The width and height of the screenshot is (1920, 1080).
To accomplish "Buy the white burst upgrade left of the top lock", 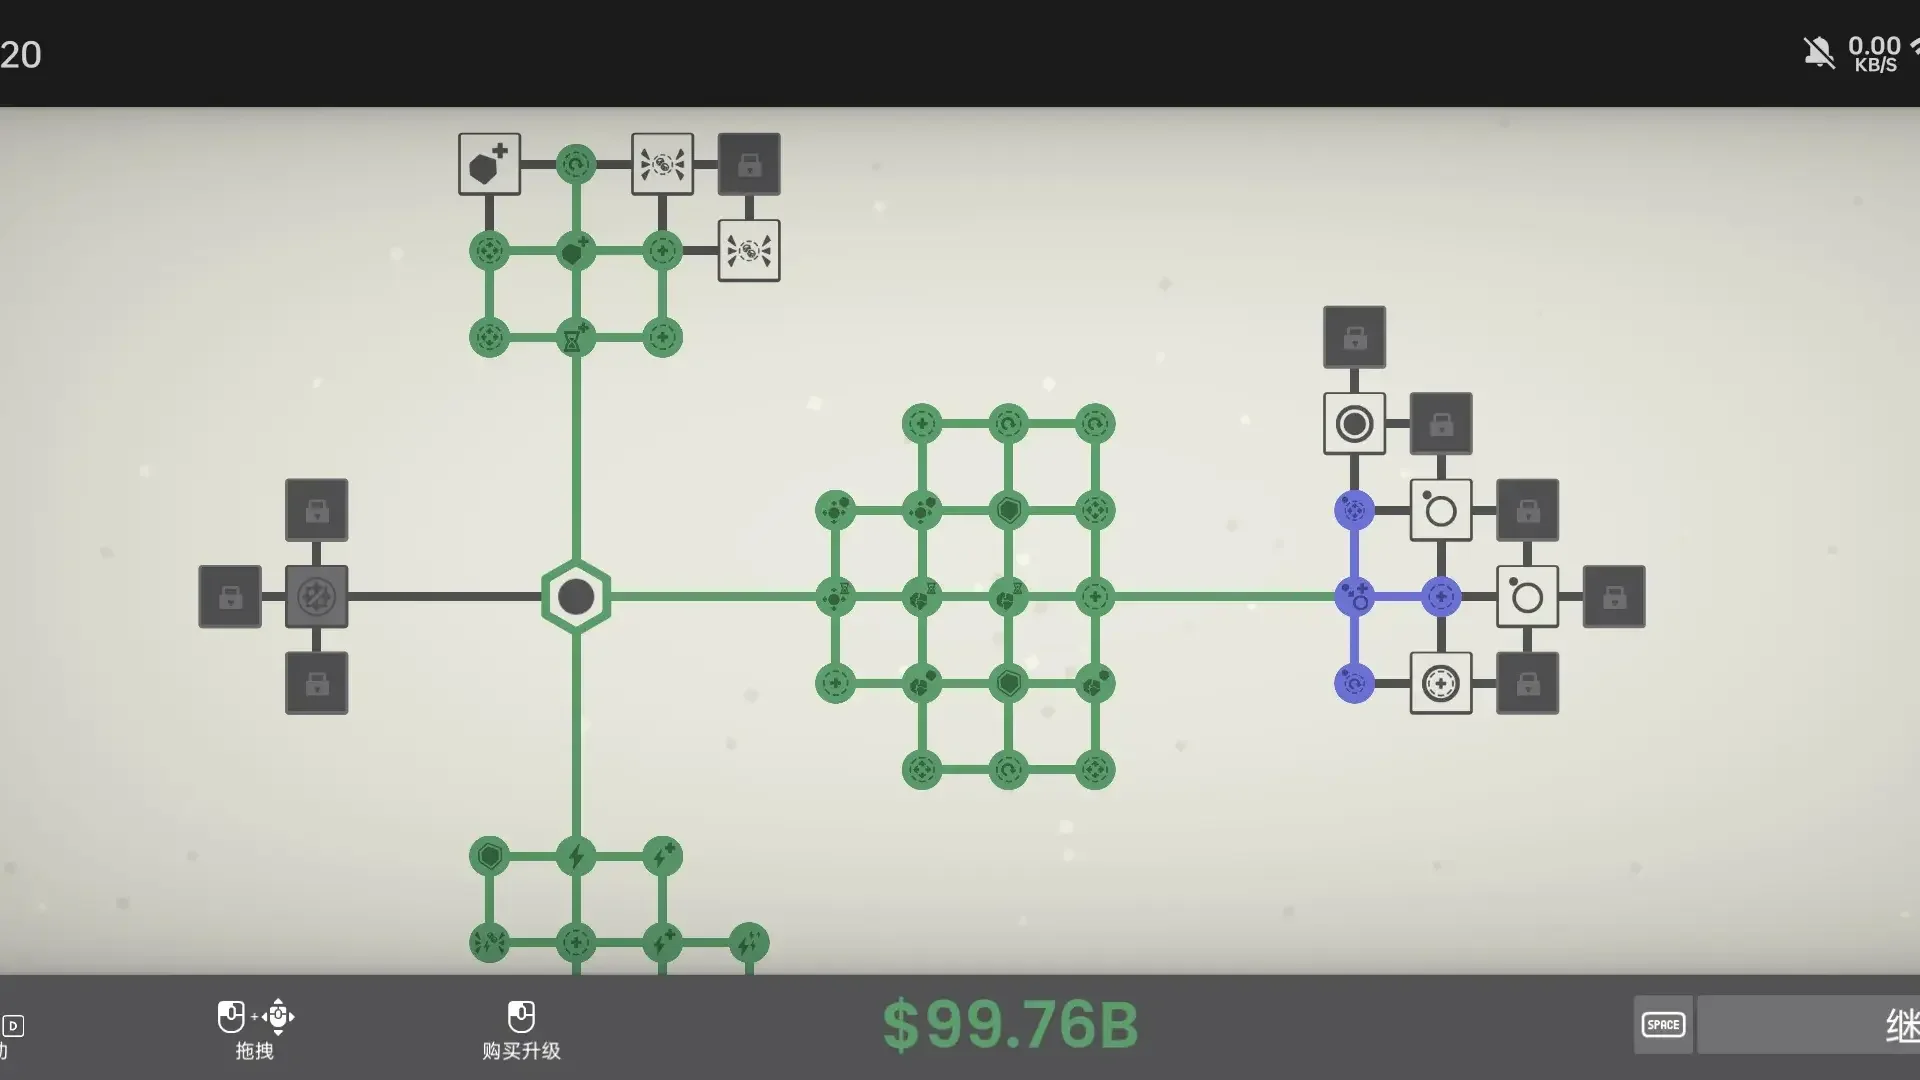I will point(662,164).
